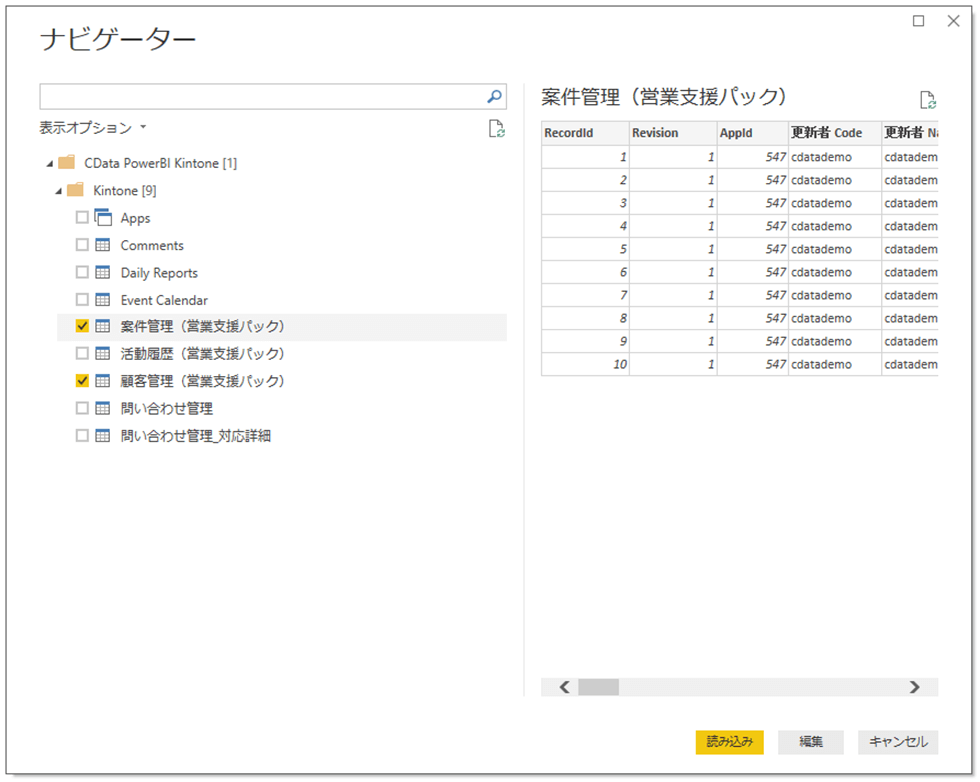
Task: Check the Event Calendar checkbox
Action: 82,299
